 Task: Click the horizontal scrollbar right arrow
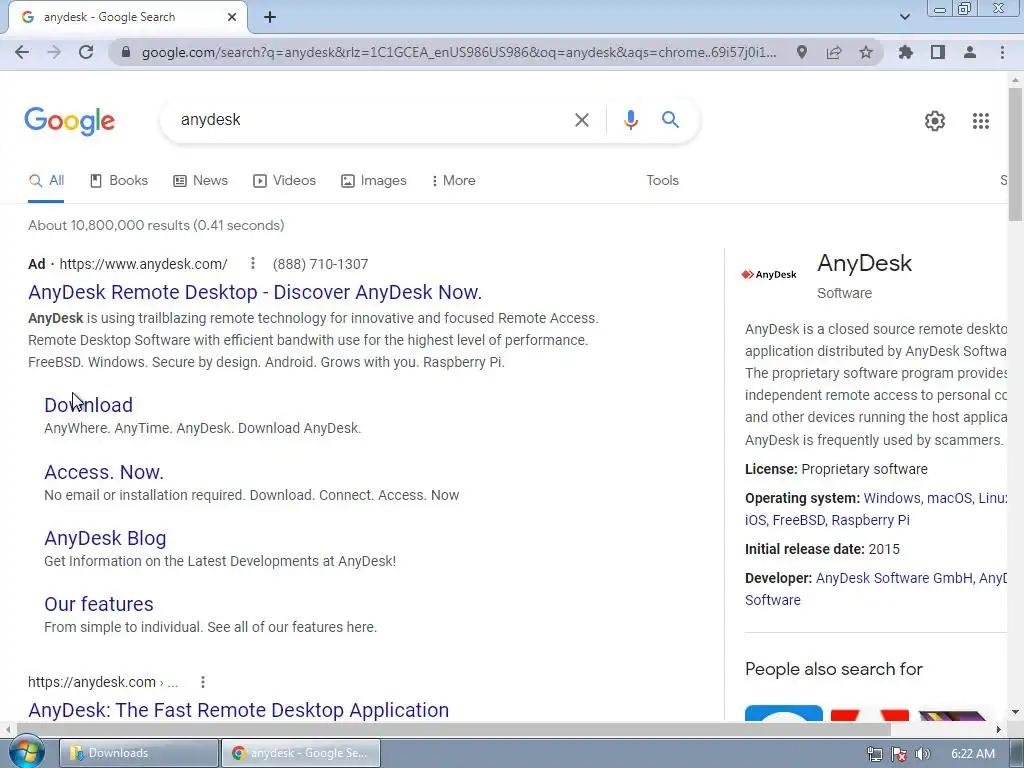coord(999,729)
